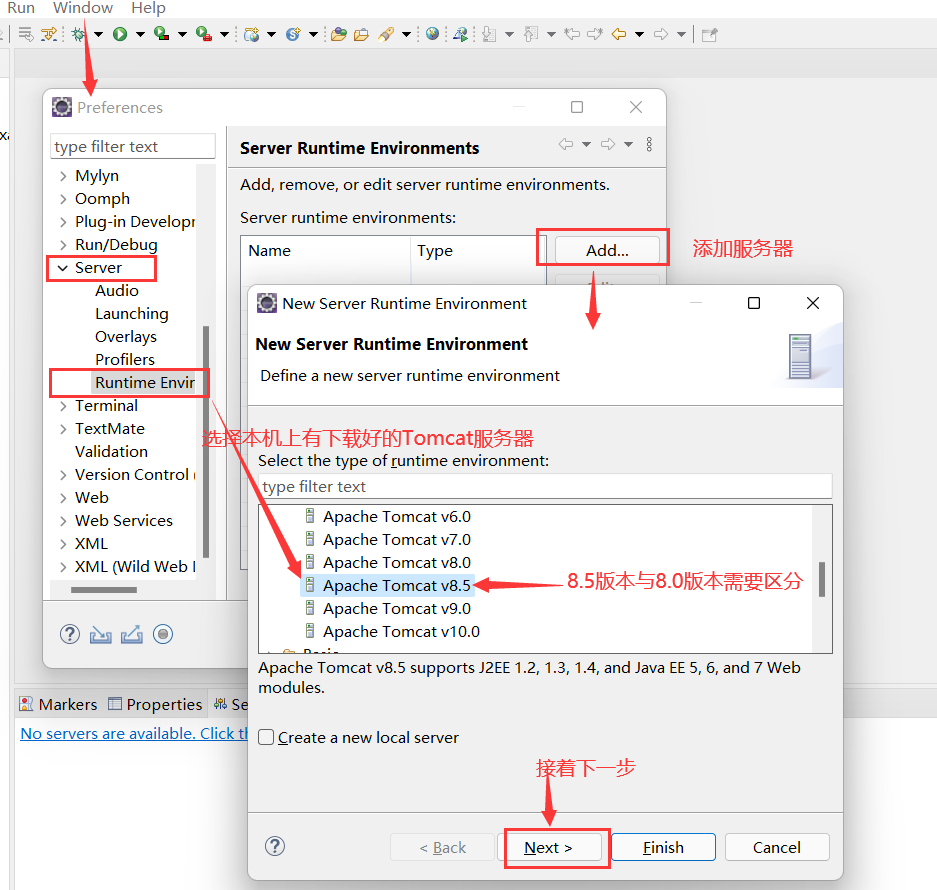Toggle Create a new local server checkbox

266,737
